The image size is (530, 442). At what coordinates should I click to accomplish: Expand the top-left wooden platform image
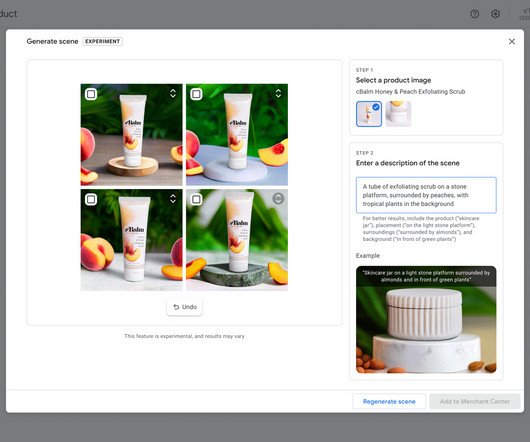[x=173, y=93]
